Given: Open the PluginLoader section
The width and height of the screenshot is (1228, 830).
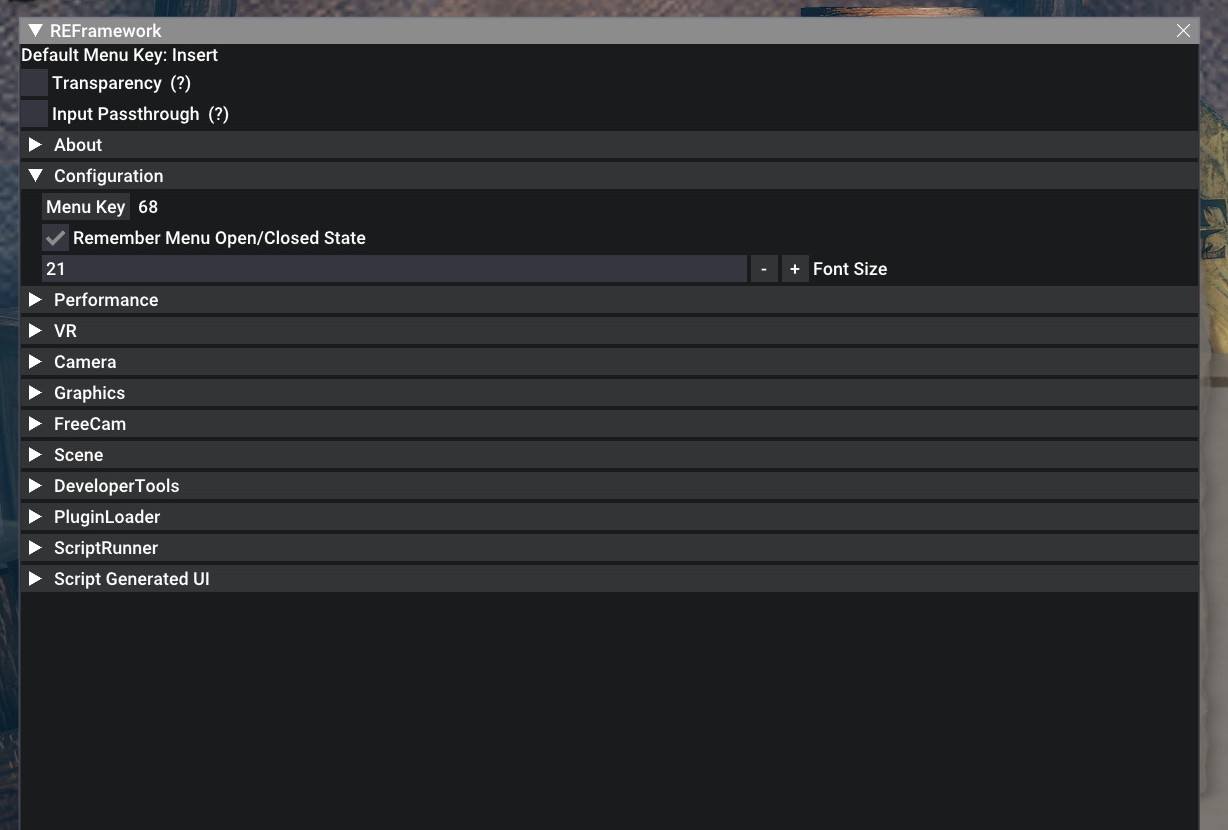Looking at the screenshot, I should tap(609, 517).
